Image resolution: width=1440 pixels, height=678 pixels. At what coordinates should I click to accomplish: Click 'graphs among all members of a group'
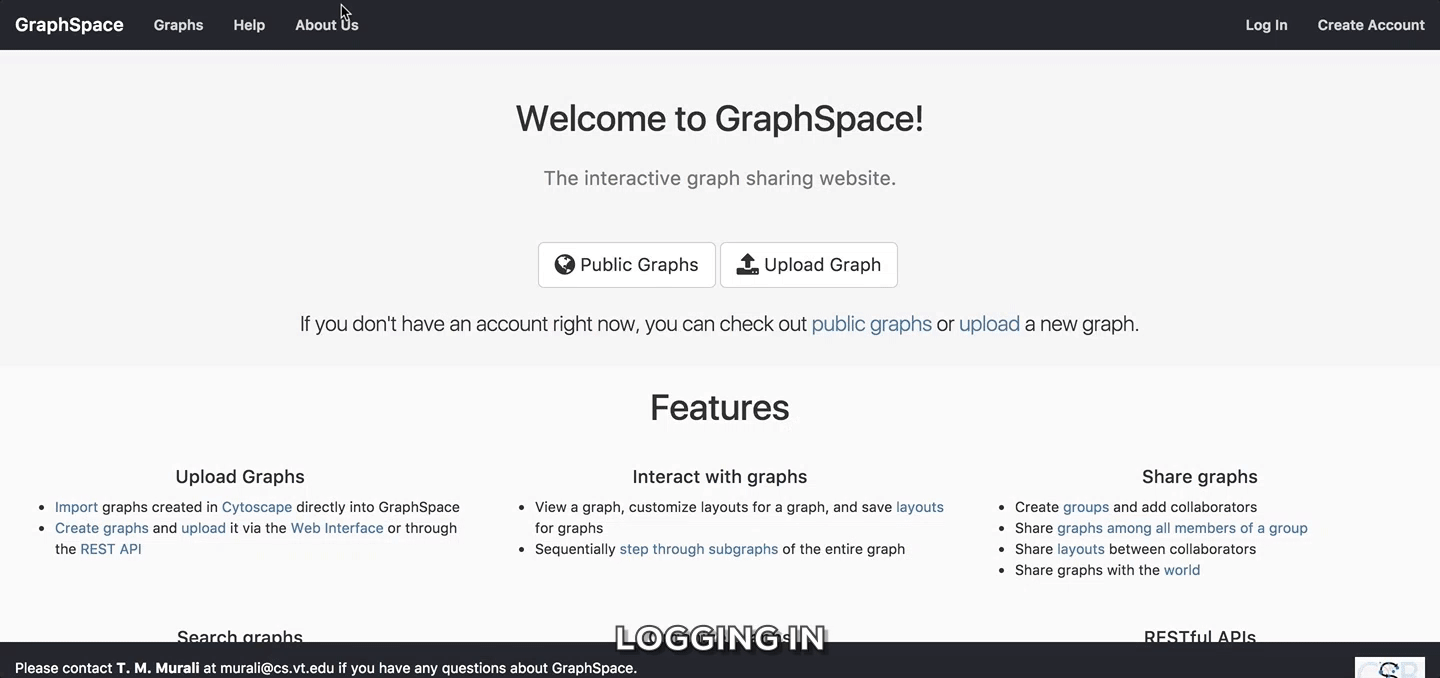[x=1182, y=528]
